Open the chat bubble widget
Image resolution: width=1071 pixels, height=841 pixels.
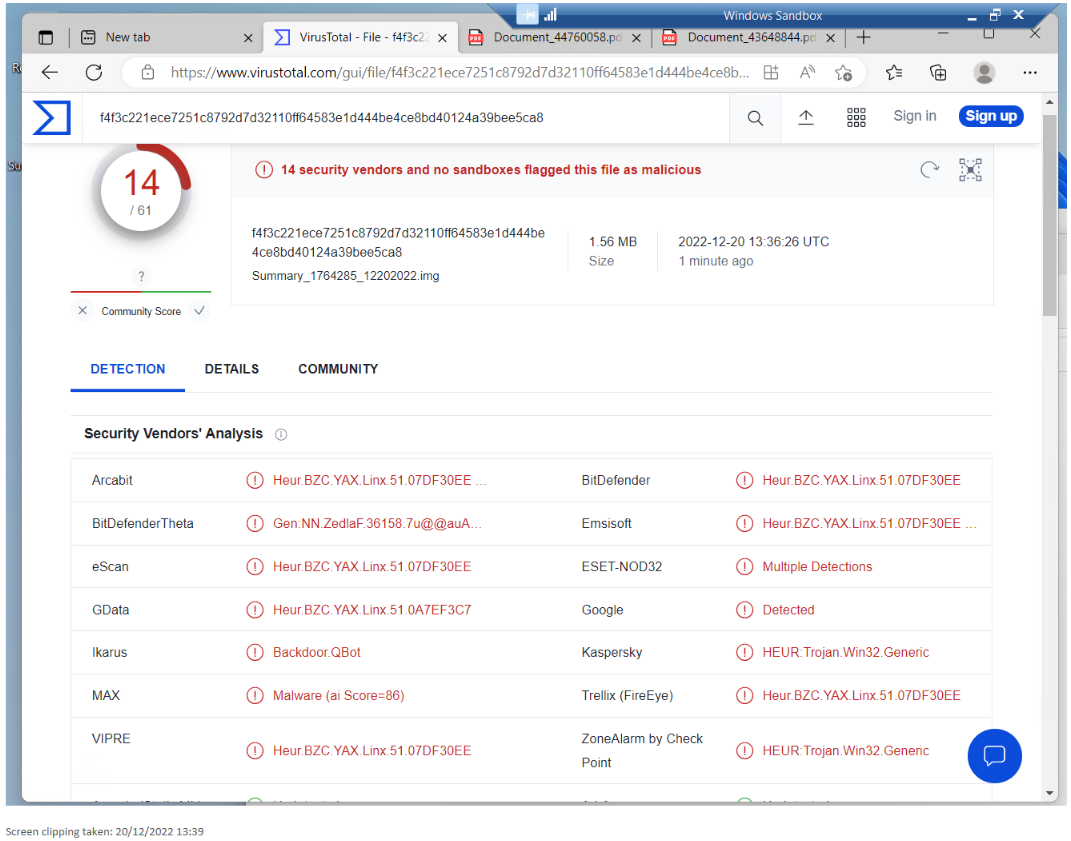(994, 756)
